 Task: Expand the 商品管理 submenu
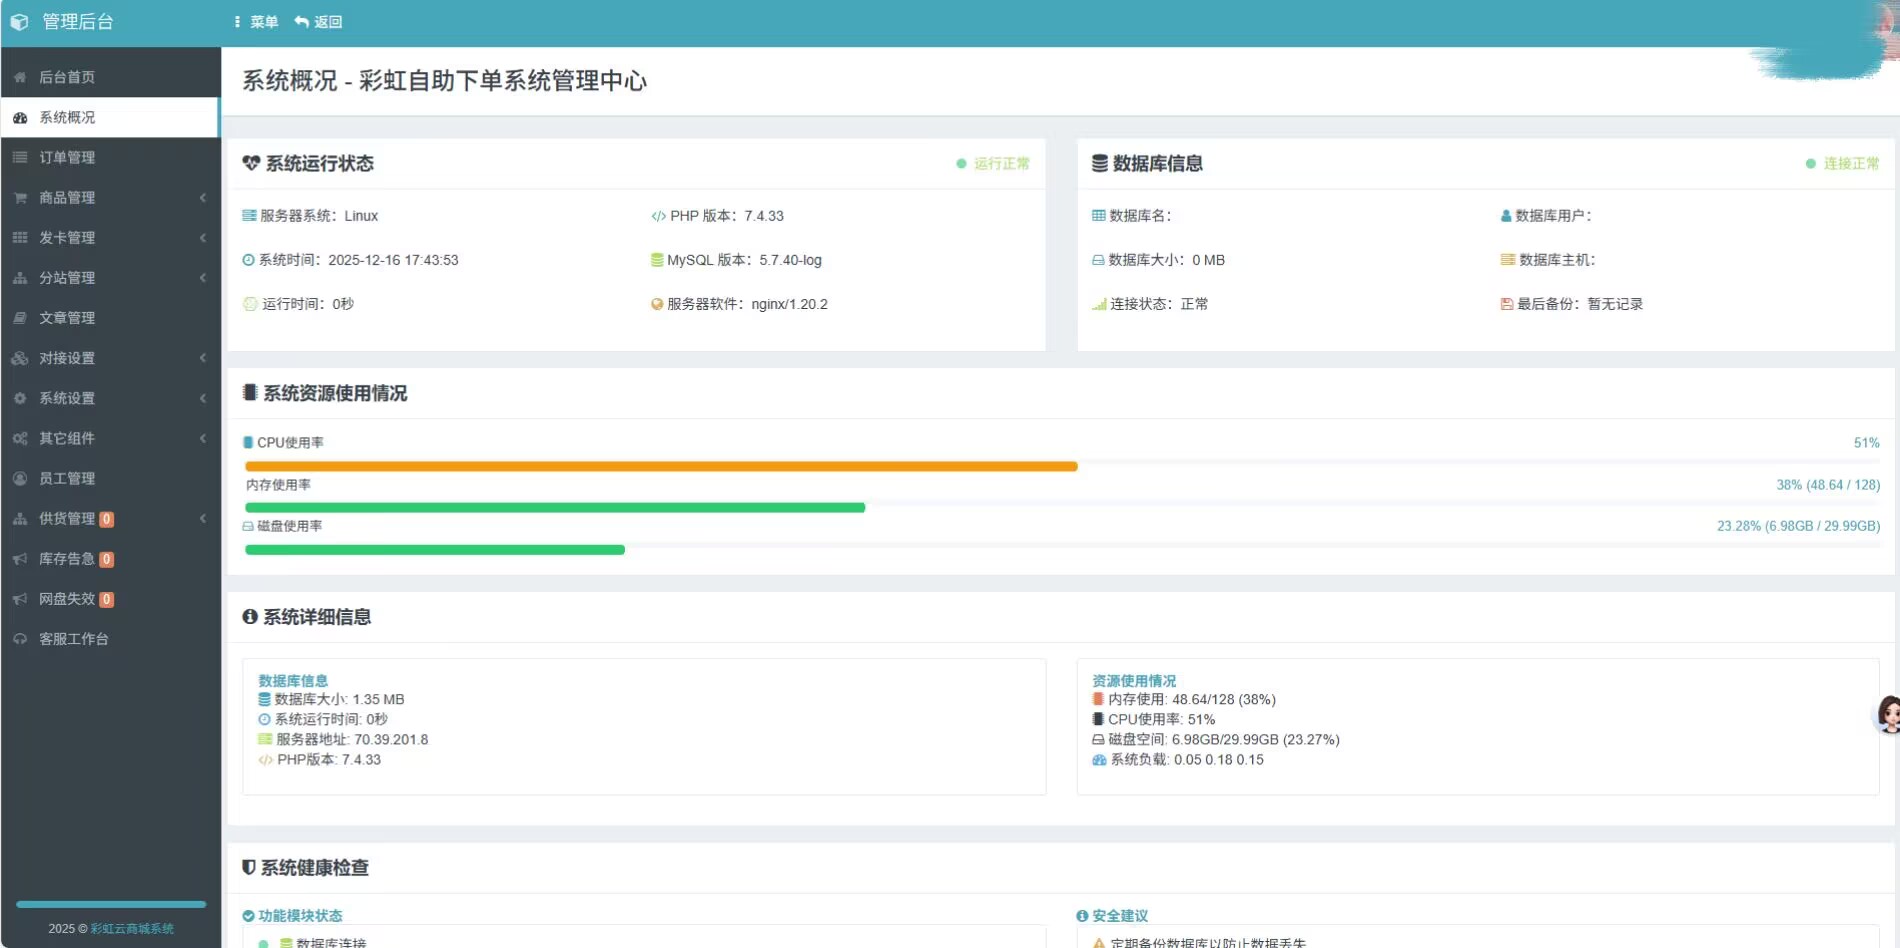[x=202, y=198]
